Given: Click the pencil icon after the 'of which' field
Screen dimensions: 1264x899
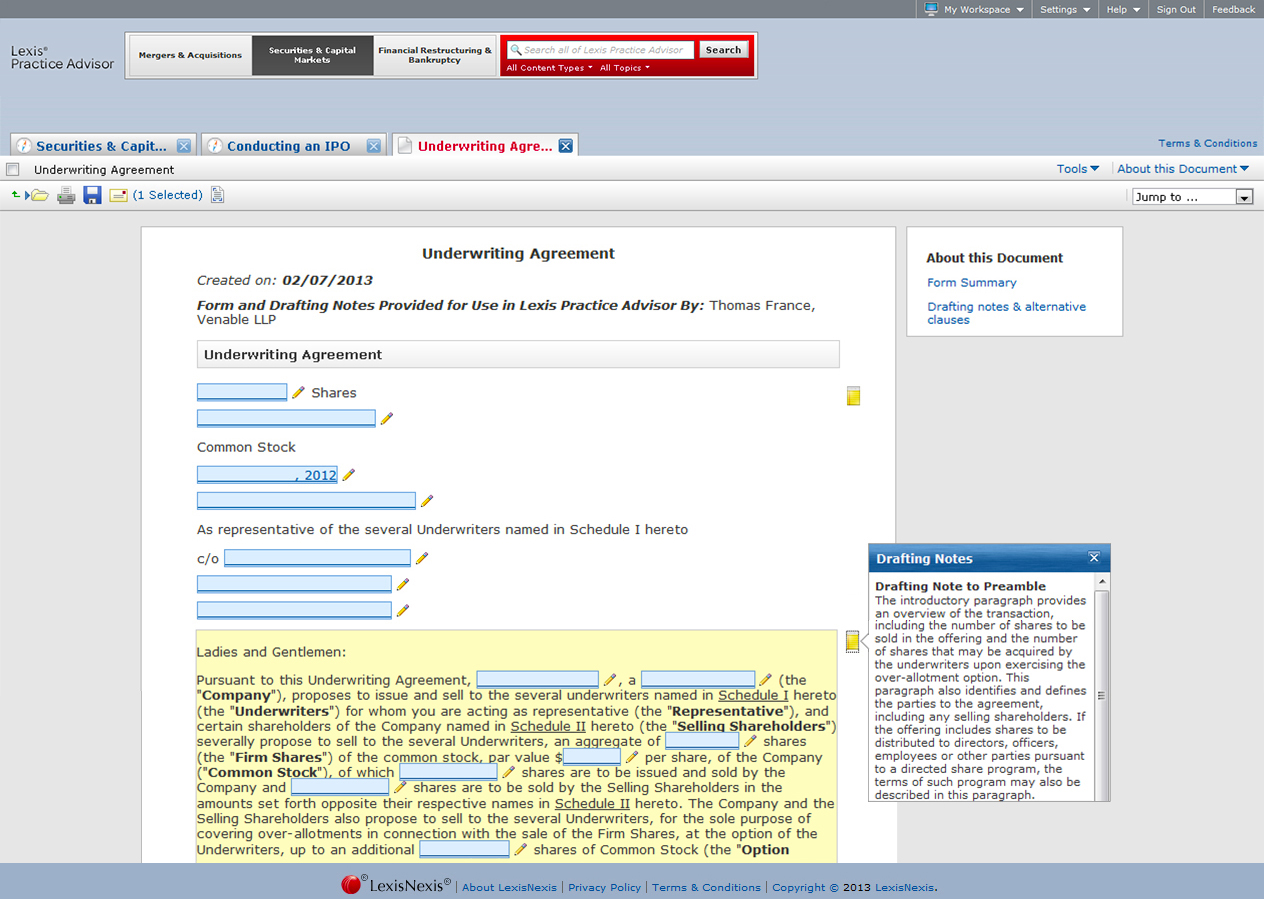Looking at the screenshot, I should 508,772.
